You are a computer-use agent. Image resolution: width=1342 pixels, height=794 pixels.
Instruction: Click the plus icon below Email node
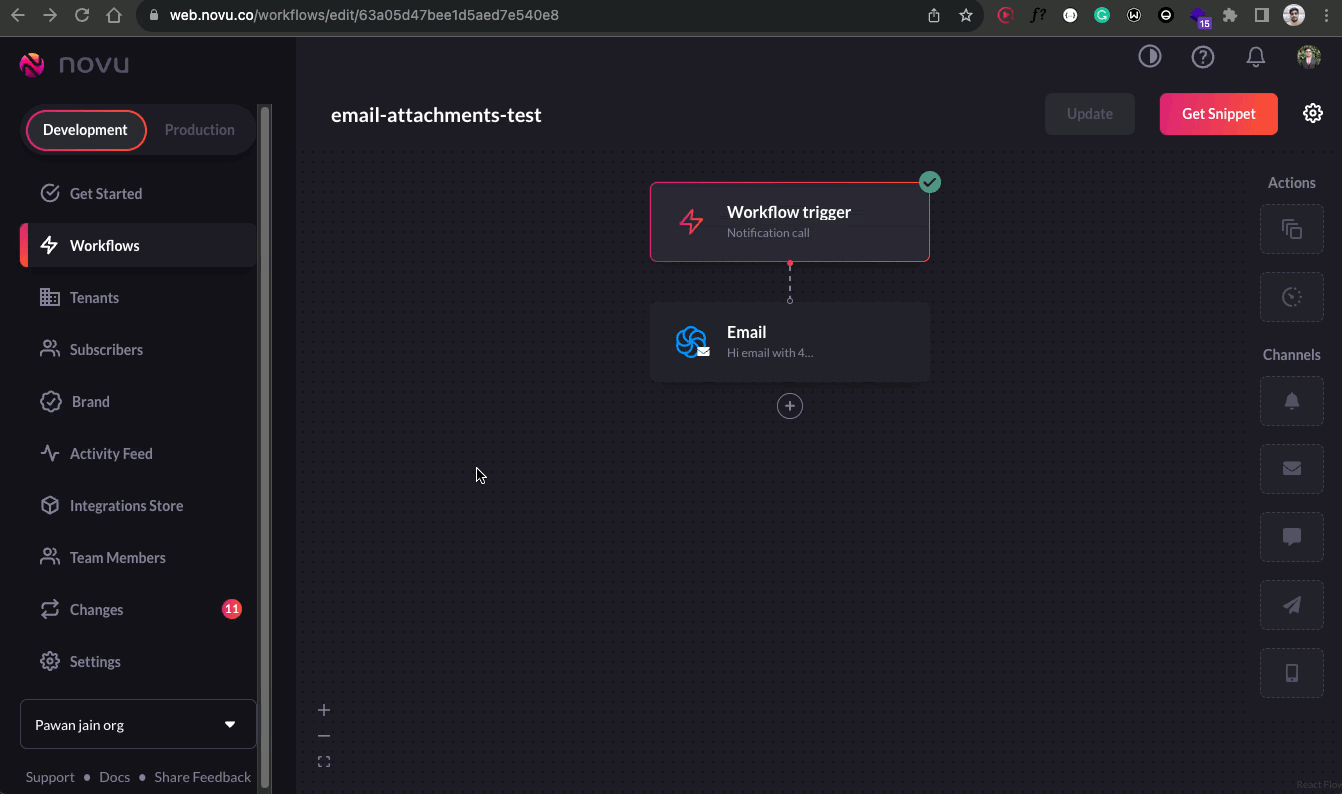(x=790, y=406)
